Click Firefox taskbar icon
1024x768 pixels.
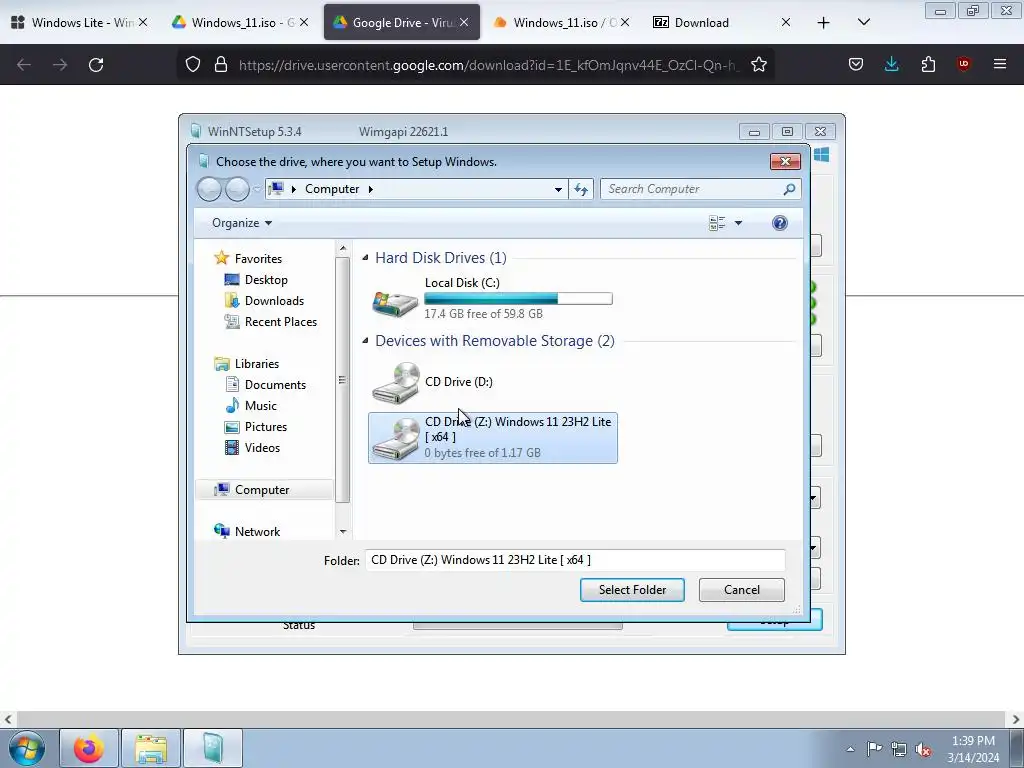point(89,748)
